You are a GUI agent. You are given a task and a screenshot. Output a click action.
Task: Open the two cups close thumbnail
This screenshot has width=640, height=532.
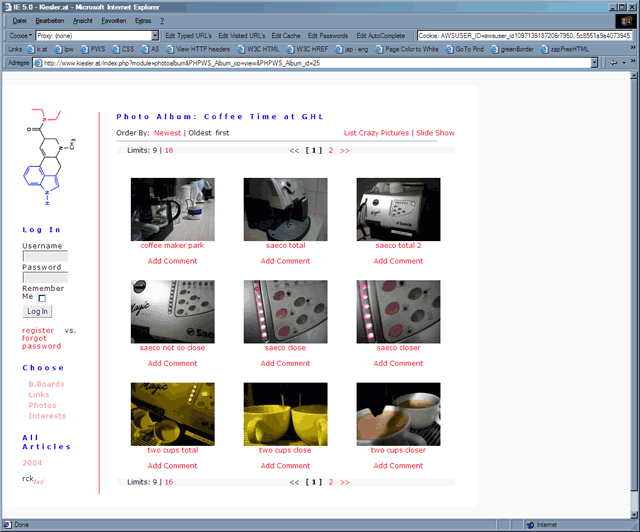click(x=286, y=413)
